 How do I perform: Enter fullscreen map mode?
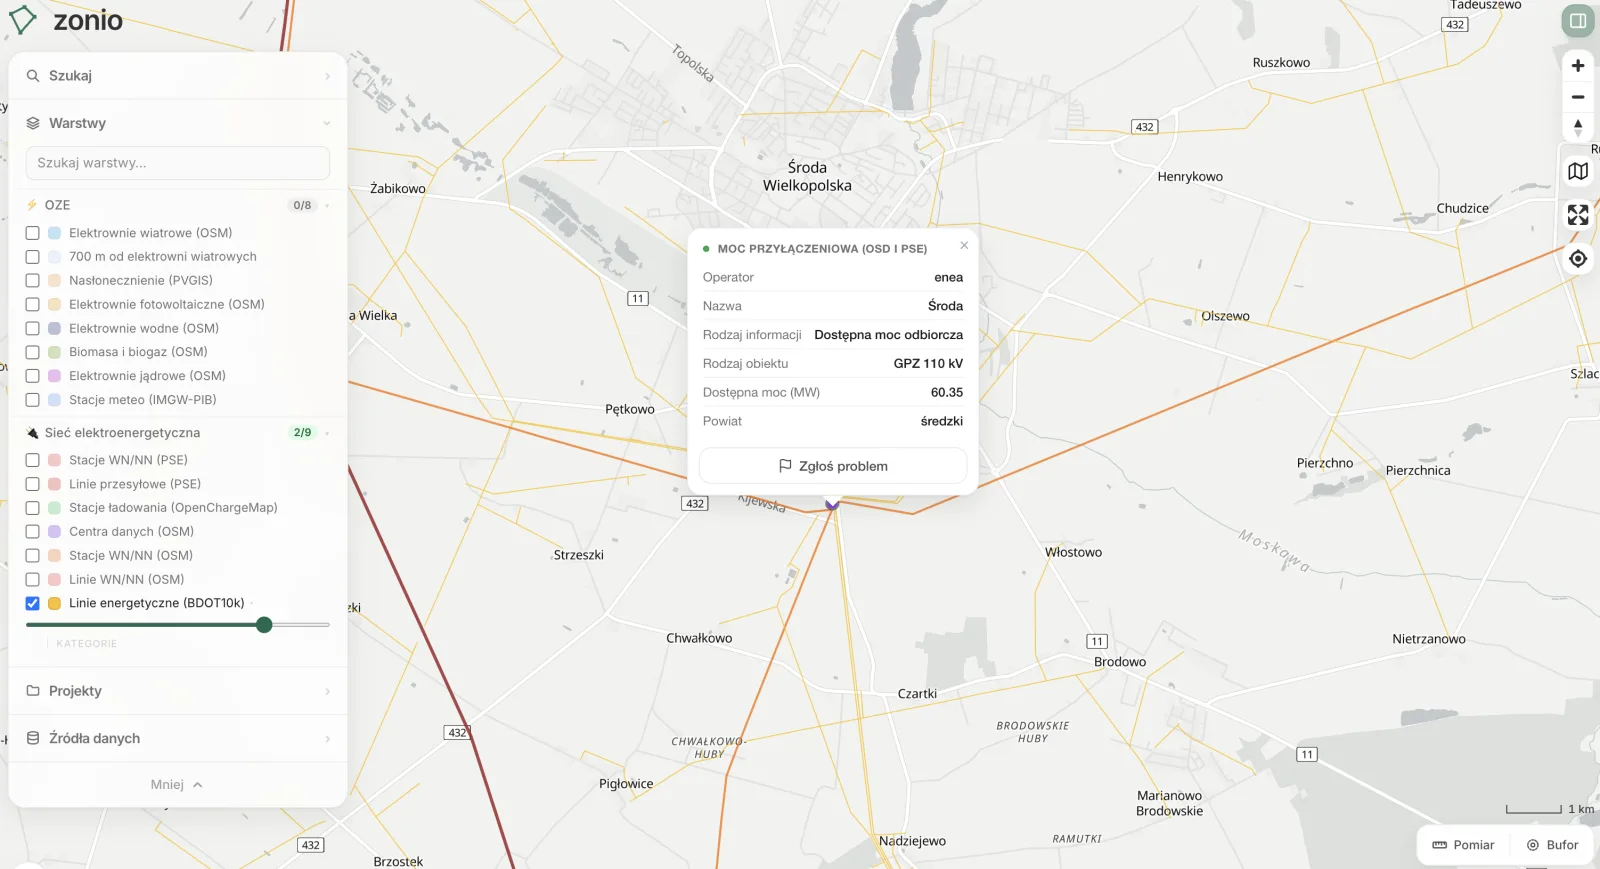1578,215
